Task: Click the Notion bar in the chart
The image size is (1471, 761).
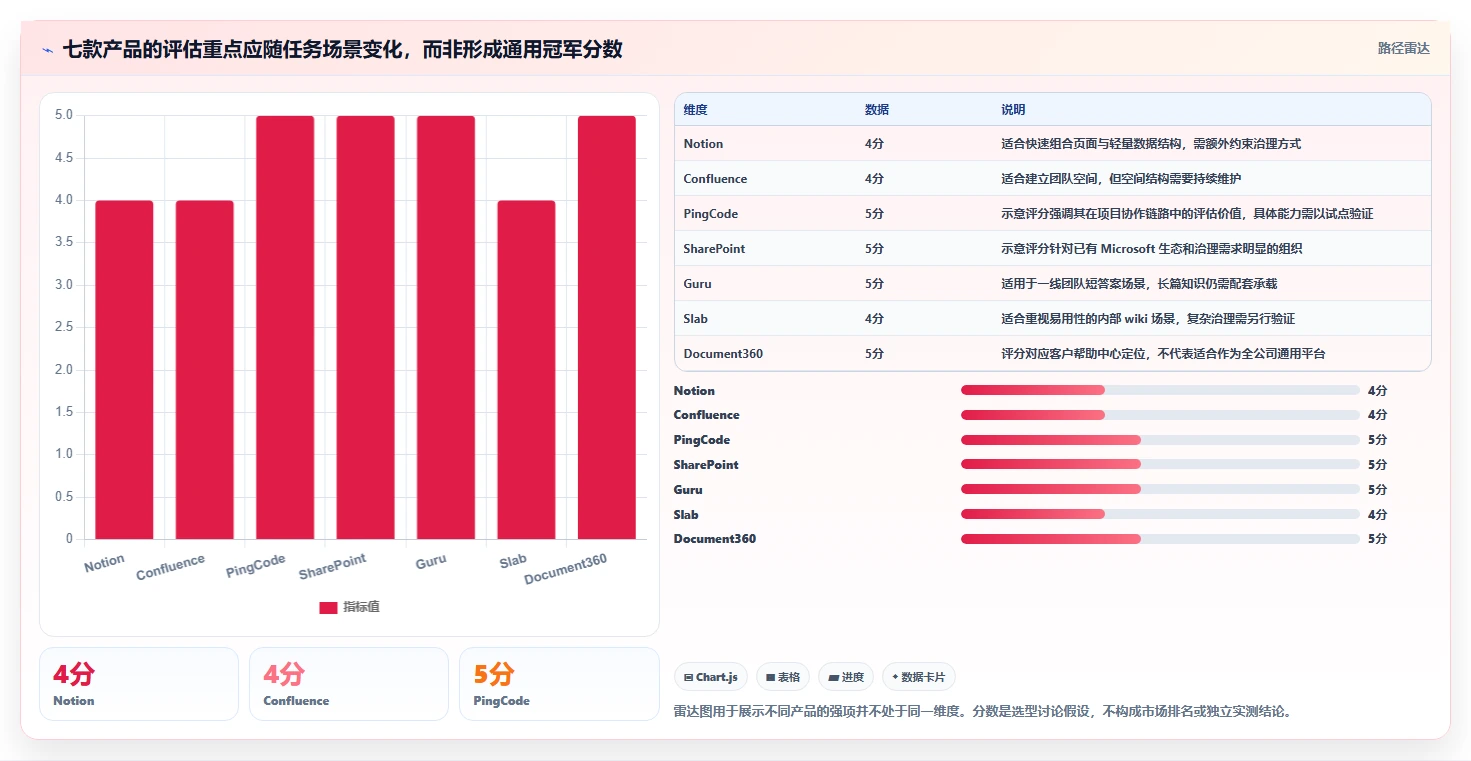Action: pyautogui.click(x=124, y=370)
